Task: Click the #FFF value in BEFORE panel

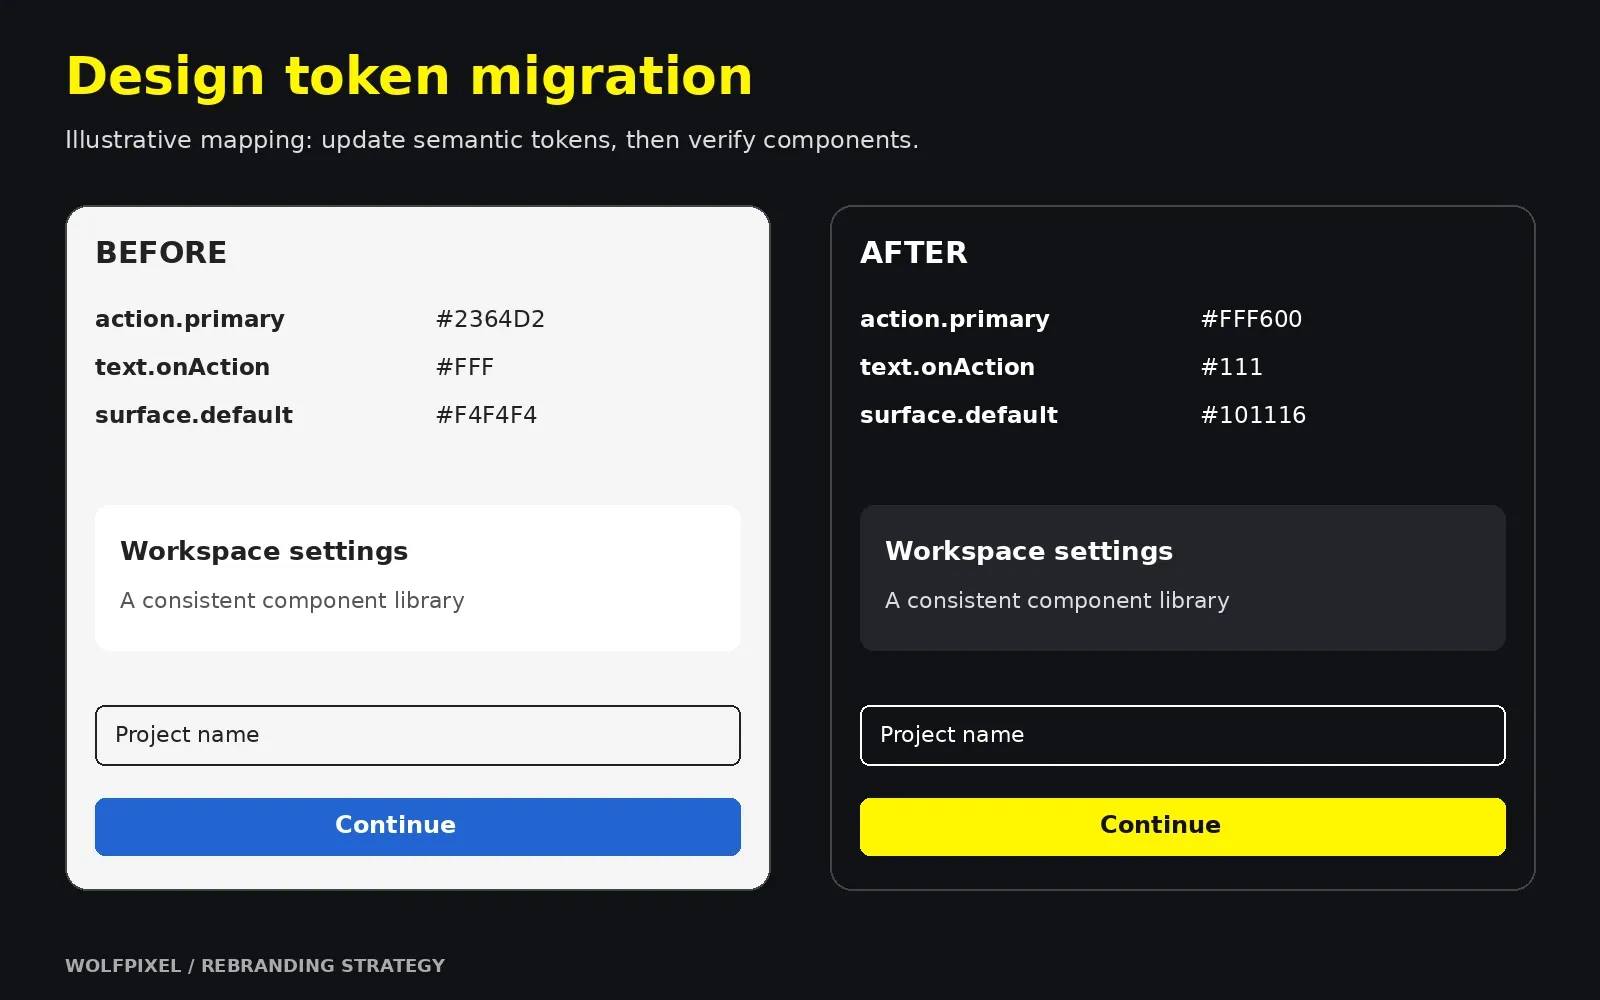Action: (465, 367)
